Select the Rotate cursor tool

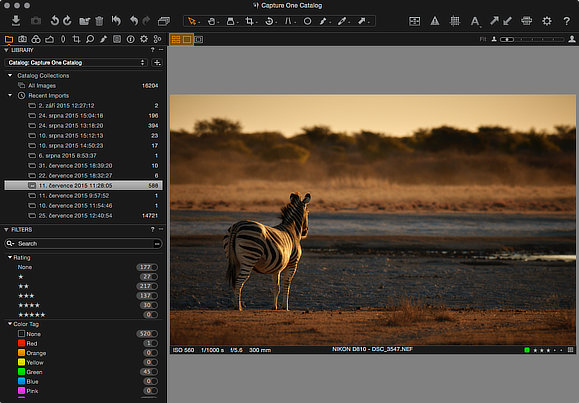tap(269, 21)
